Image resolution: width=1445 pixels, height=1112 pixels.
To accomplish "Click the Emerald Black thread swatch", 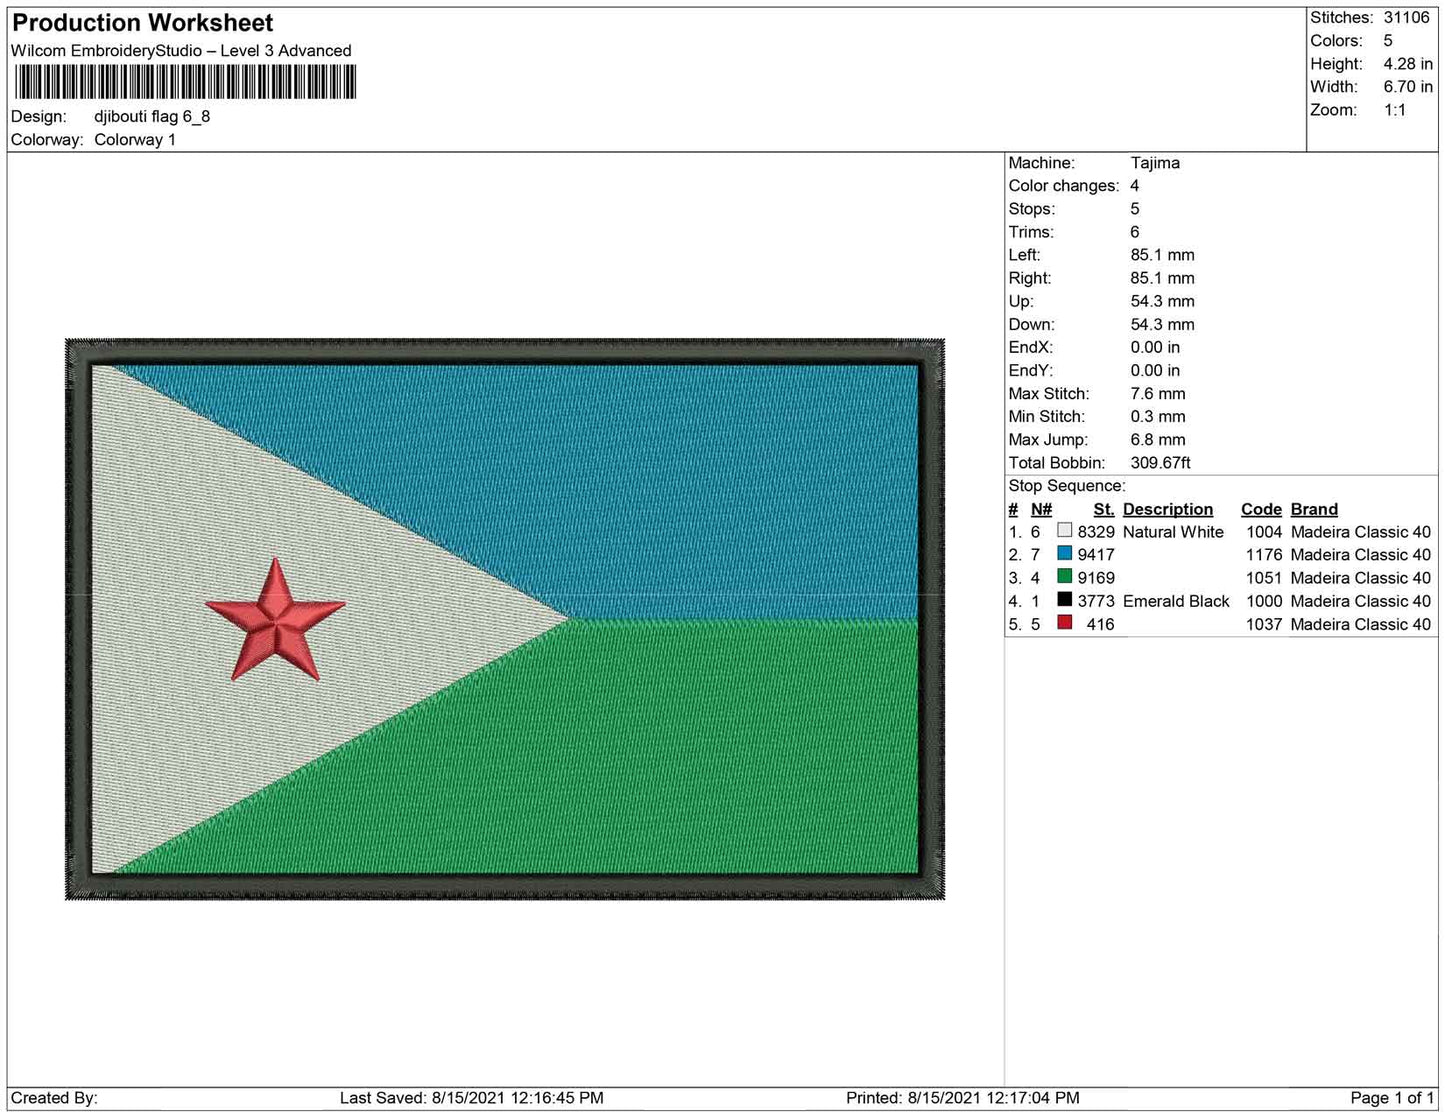I will point(1065,600).
